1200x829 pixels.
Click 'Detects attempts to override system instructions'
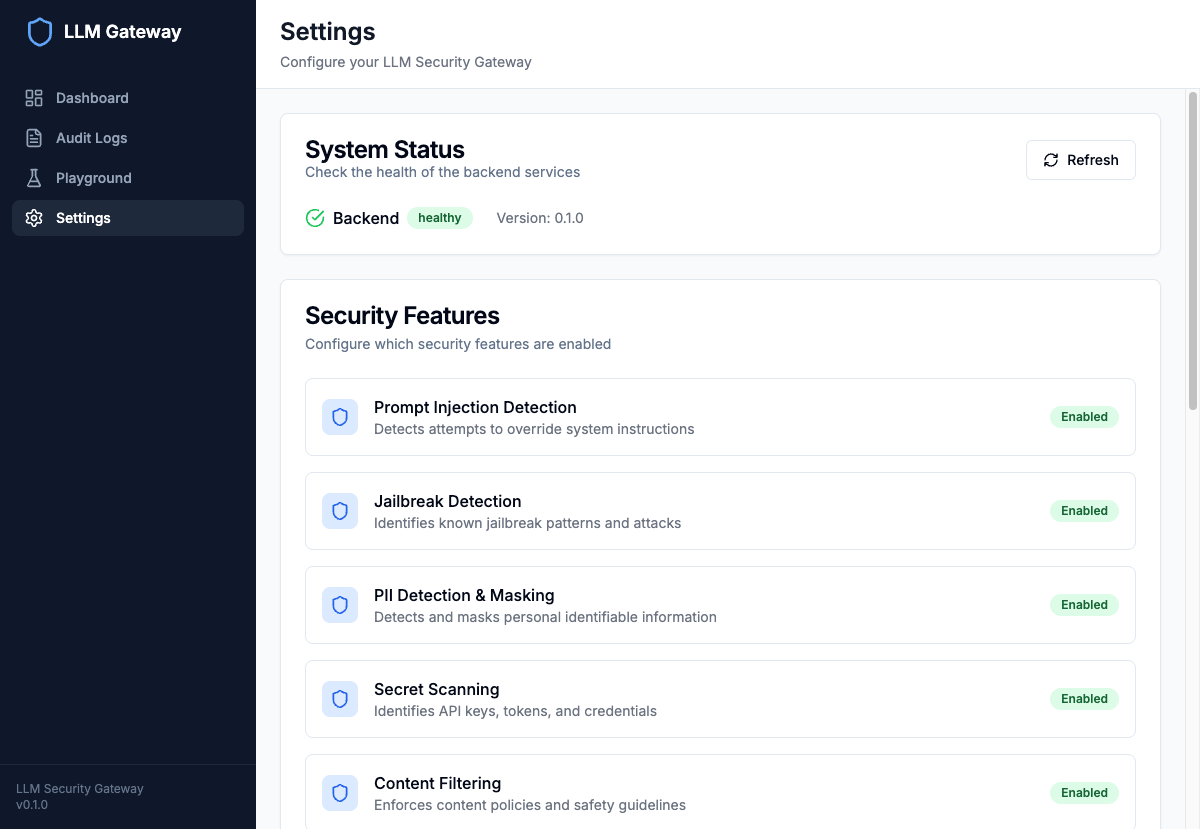point(534,429)
